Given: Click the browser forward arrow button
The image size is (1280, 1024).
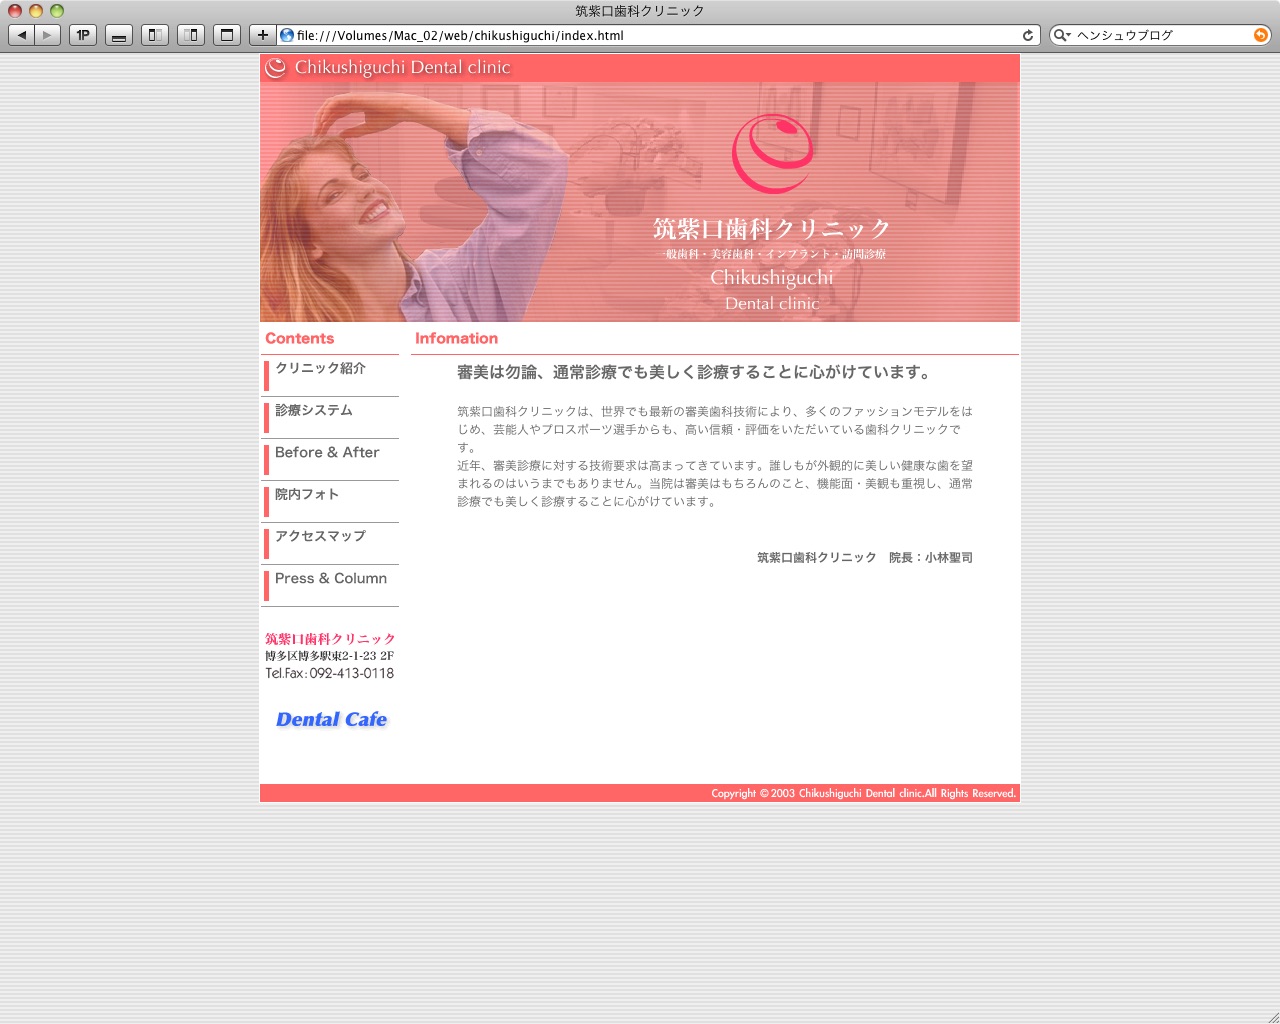Looking at the screenshot, I should [x=47, y=35].
